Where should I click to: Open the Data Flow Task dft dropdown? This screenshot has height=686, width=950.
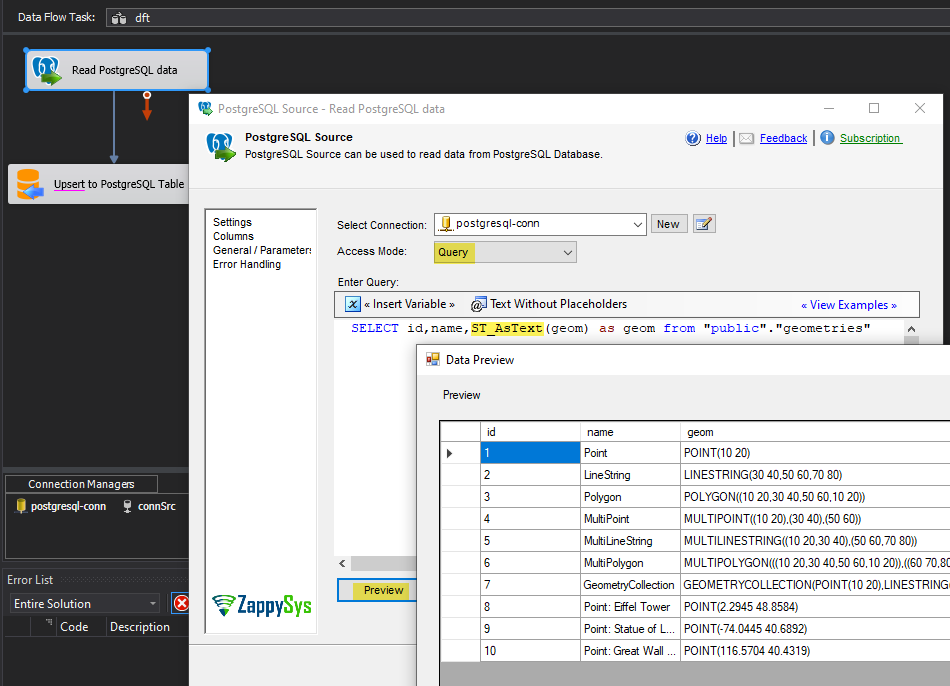[527, 18]
